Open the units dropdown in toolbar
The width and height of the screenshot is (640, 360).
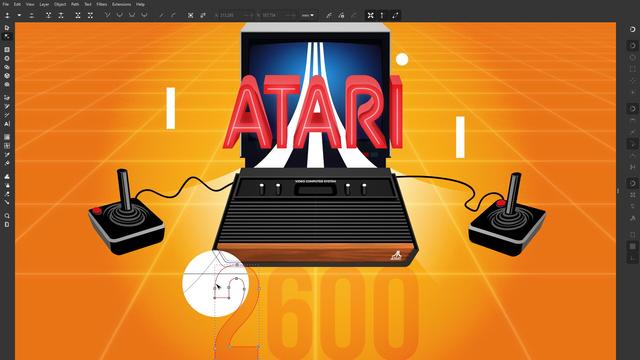(x=308, y=16)
